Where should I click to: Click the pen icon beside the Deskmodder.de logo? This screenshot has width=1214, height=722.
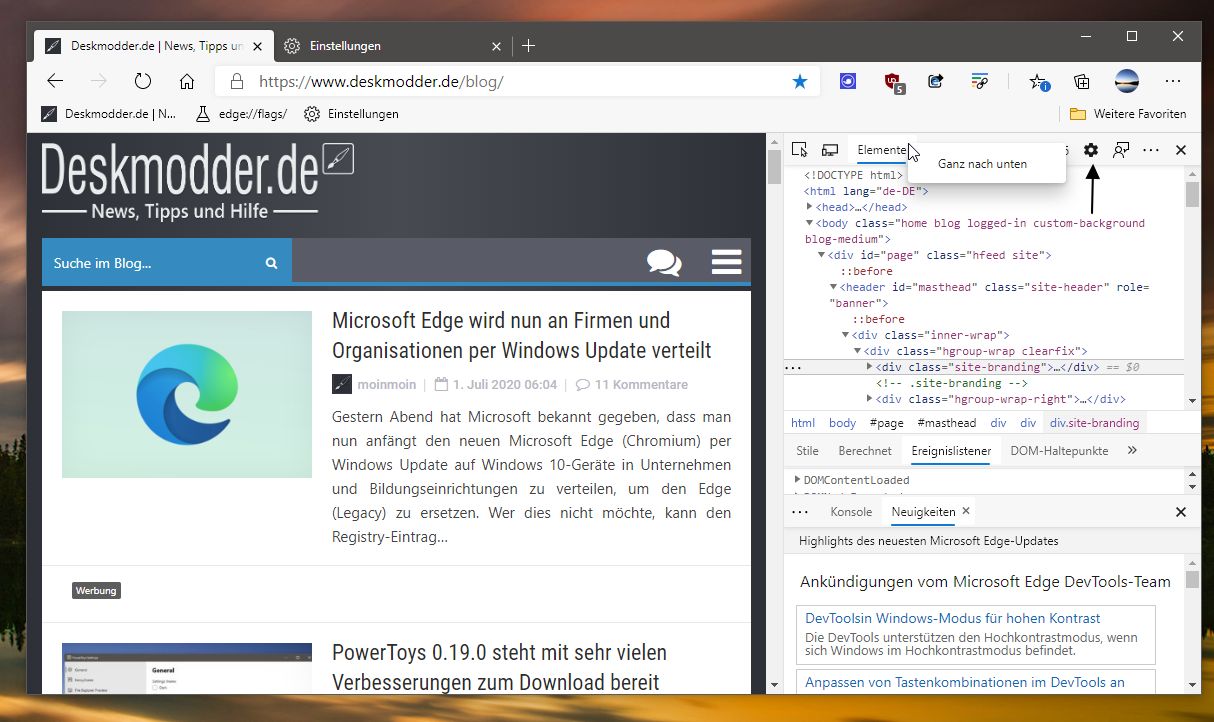(339, 160)
